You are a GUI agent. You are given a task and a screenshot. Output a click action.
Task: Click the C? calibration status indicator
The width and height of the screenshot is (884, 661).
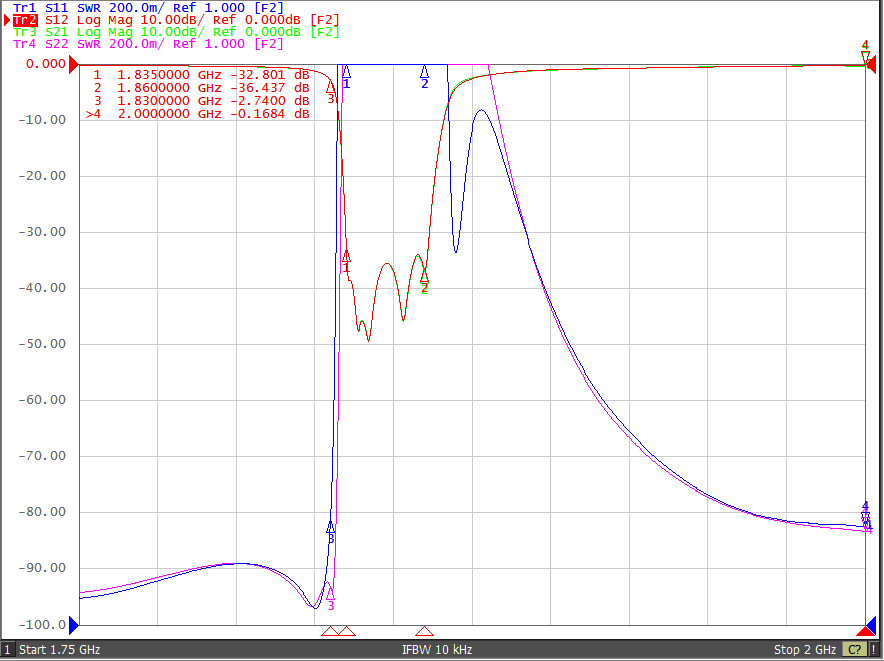click(x=855, y=650)
